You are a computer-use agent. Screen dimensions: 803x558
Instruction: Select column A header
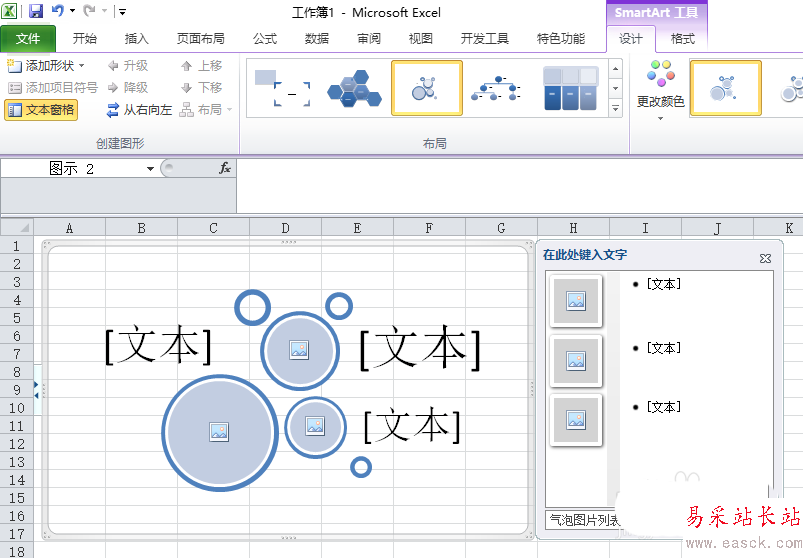point(70,228)
